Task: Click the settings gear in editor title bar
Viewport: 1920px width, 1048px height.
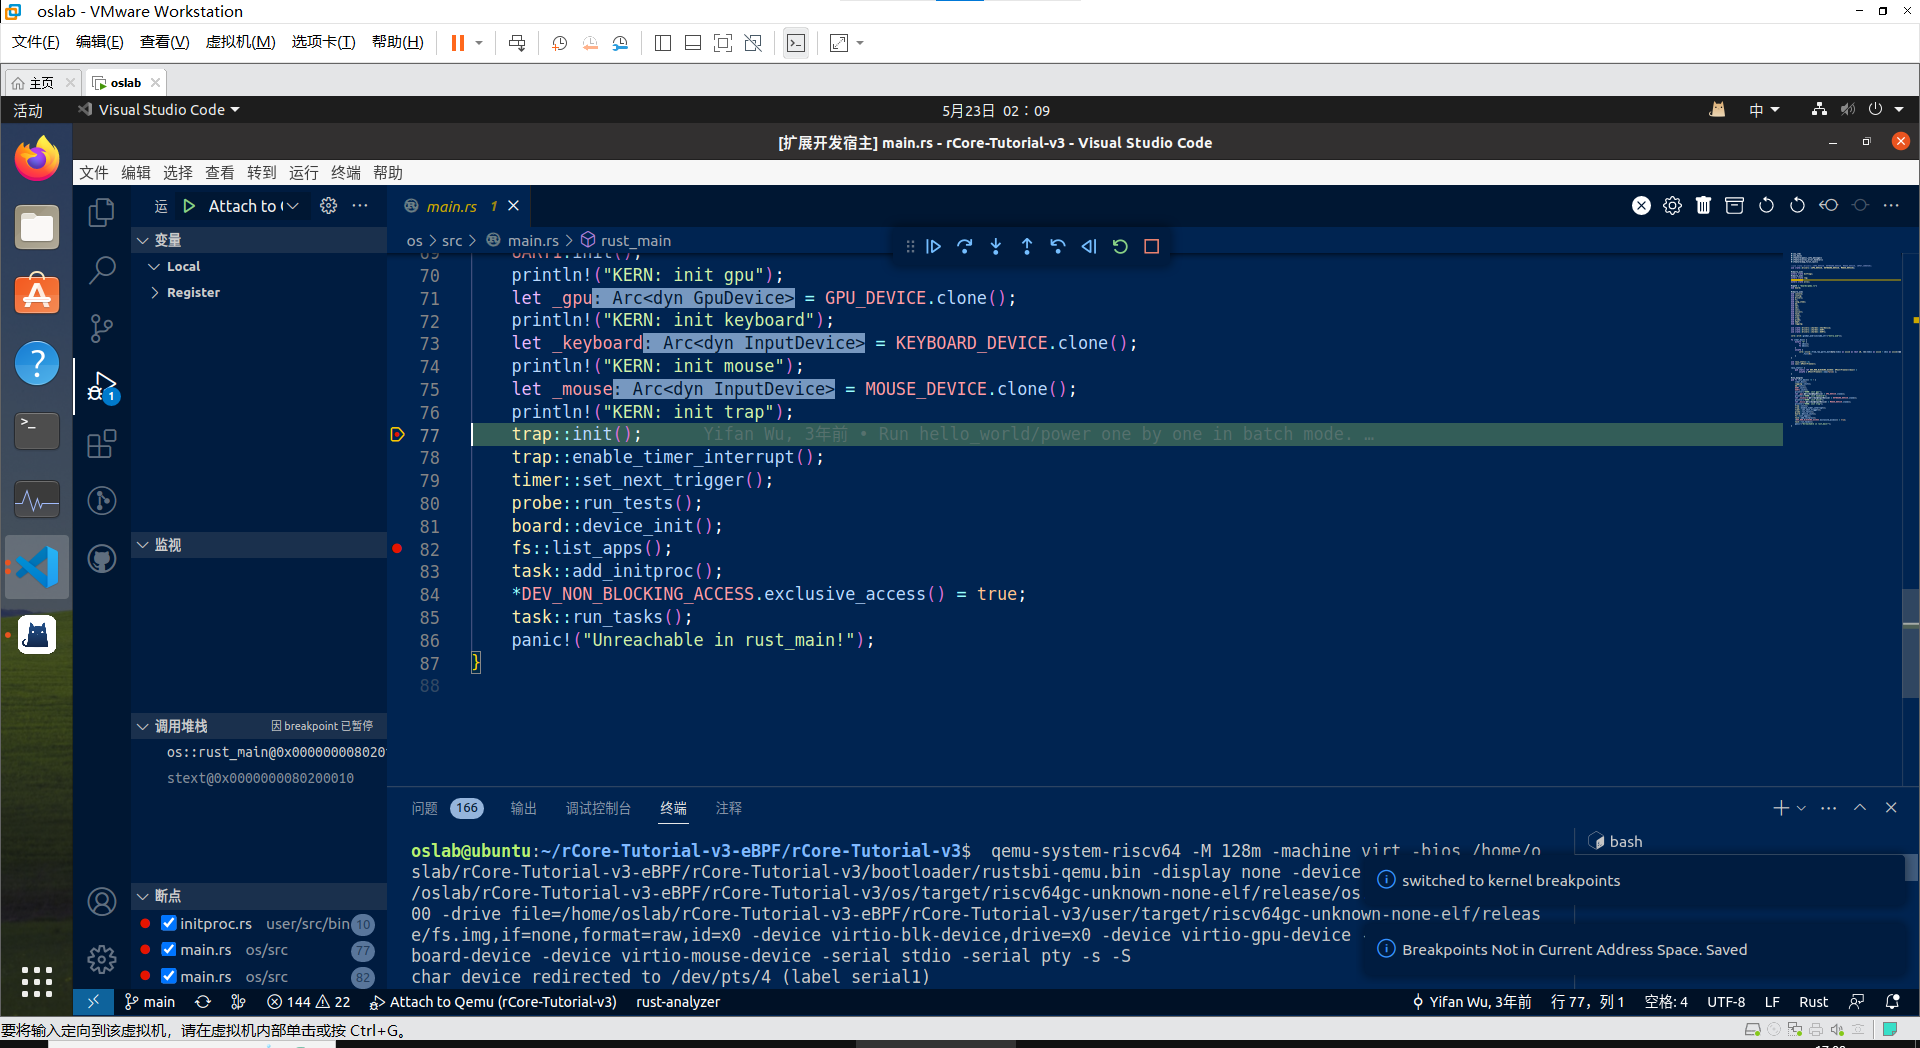Action: [x=1672, y=205]
